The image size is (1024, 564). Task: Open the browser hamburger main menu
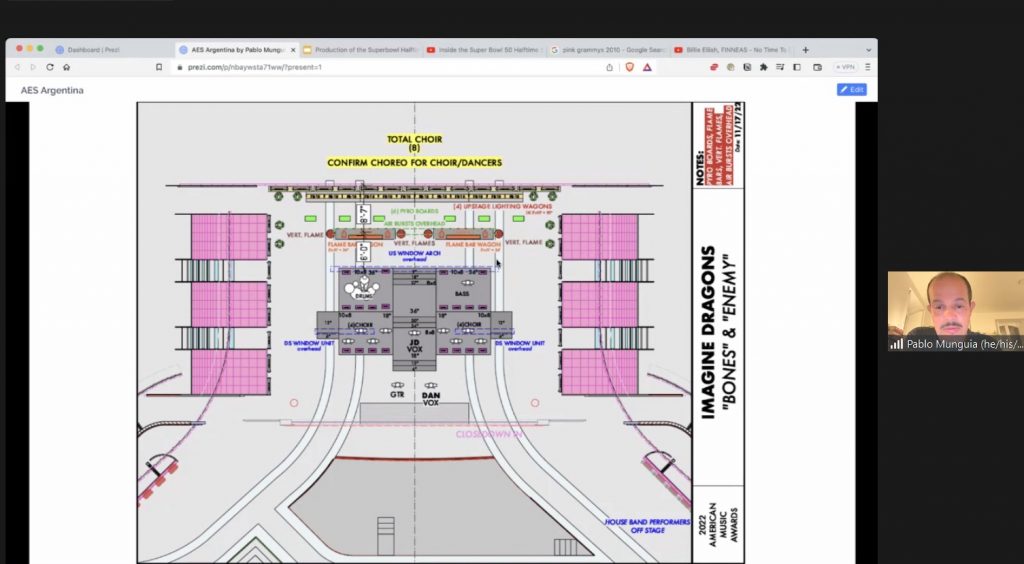click(x=867, y=67)
